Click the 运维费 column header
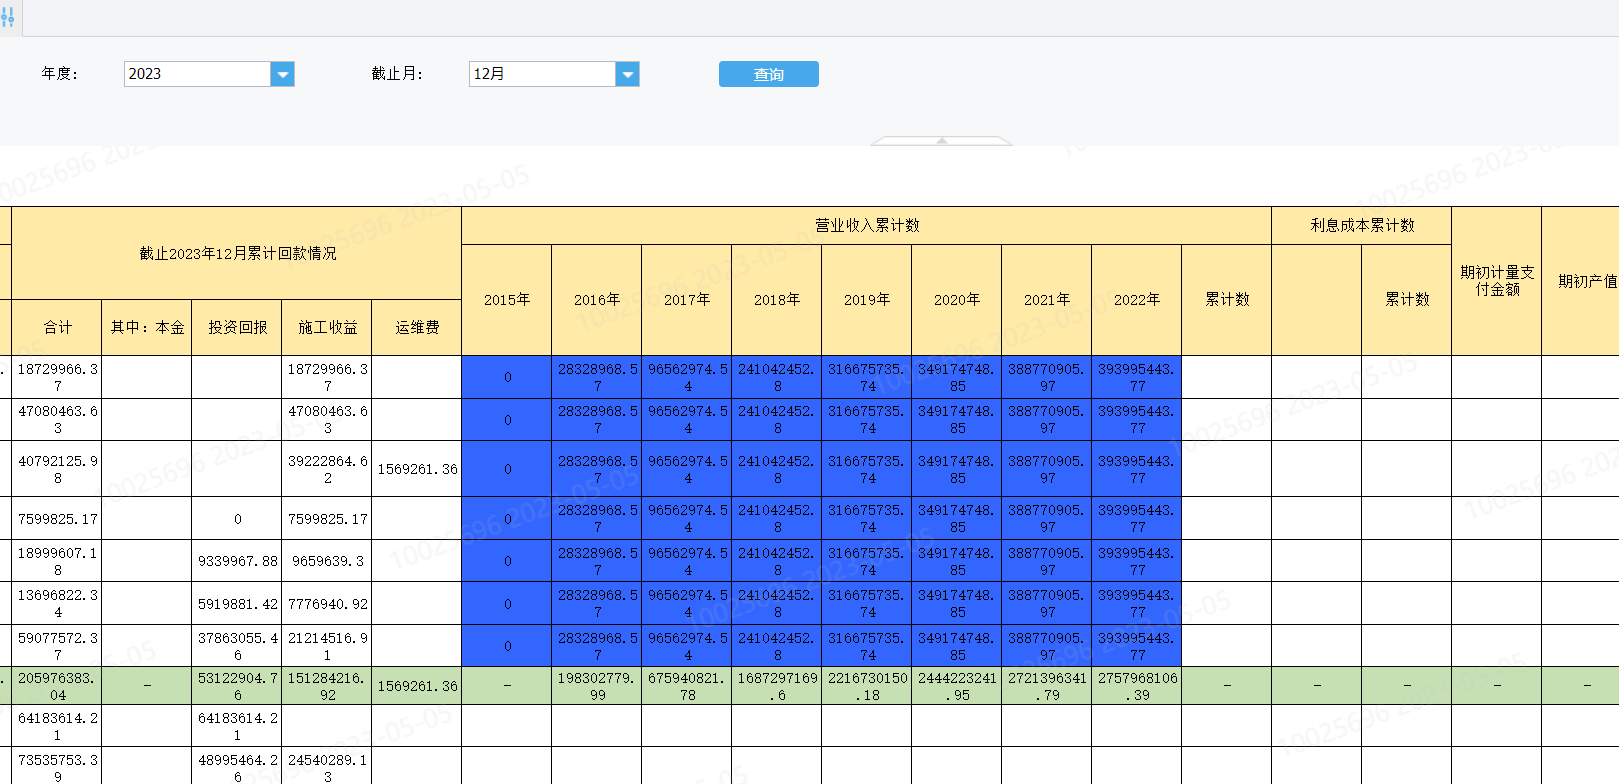This screenshot has width=1619, height=784. pos(417,327)
